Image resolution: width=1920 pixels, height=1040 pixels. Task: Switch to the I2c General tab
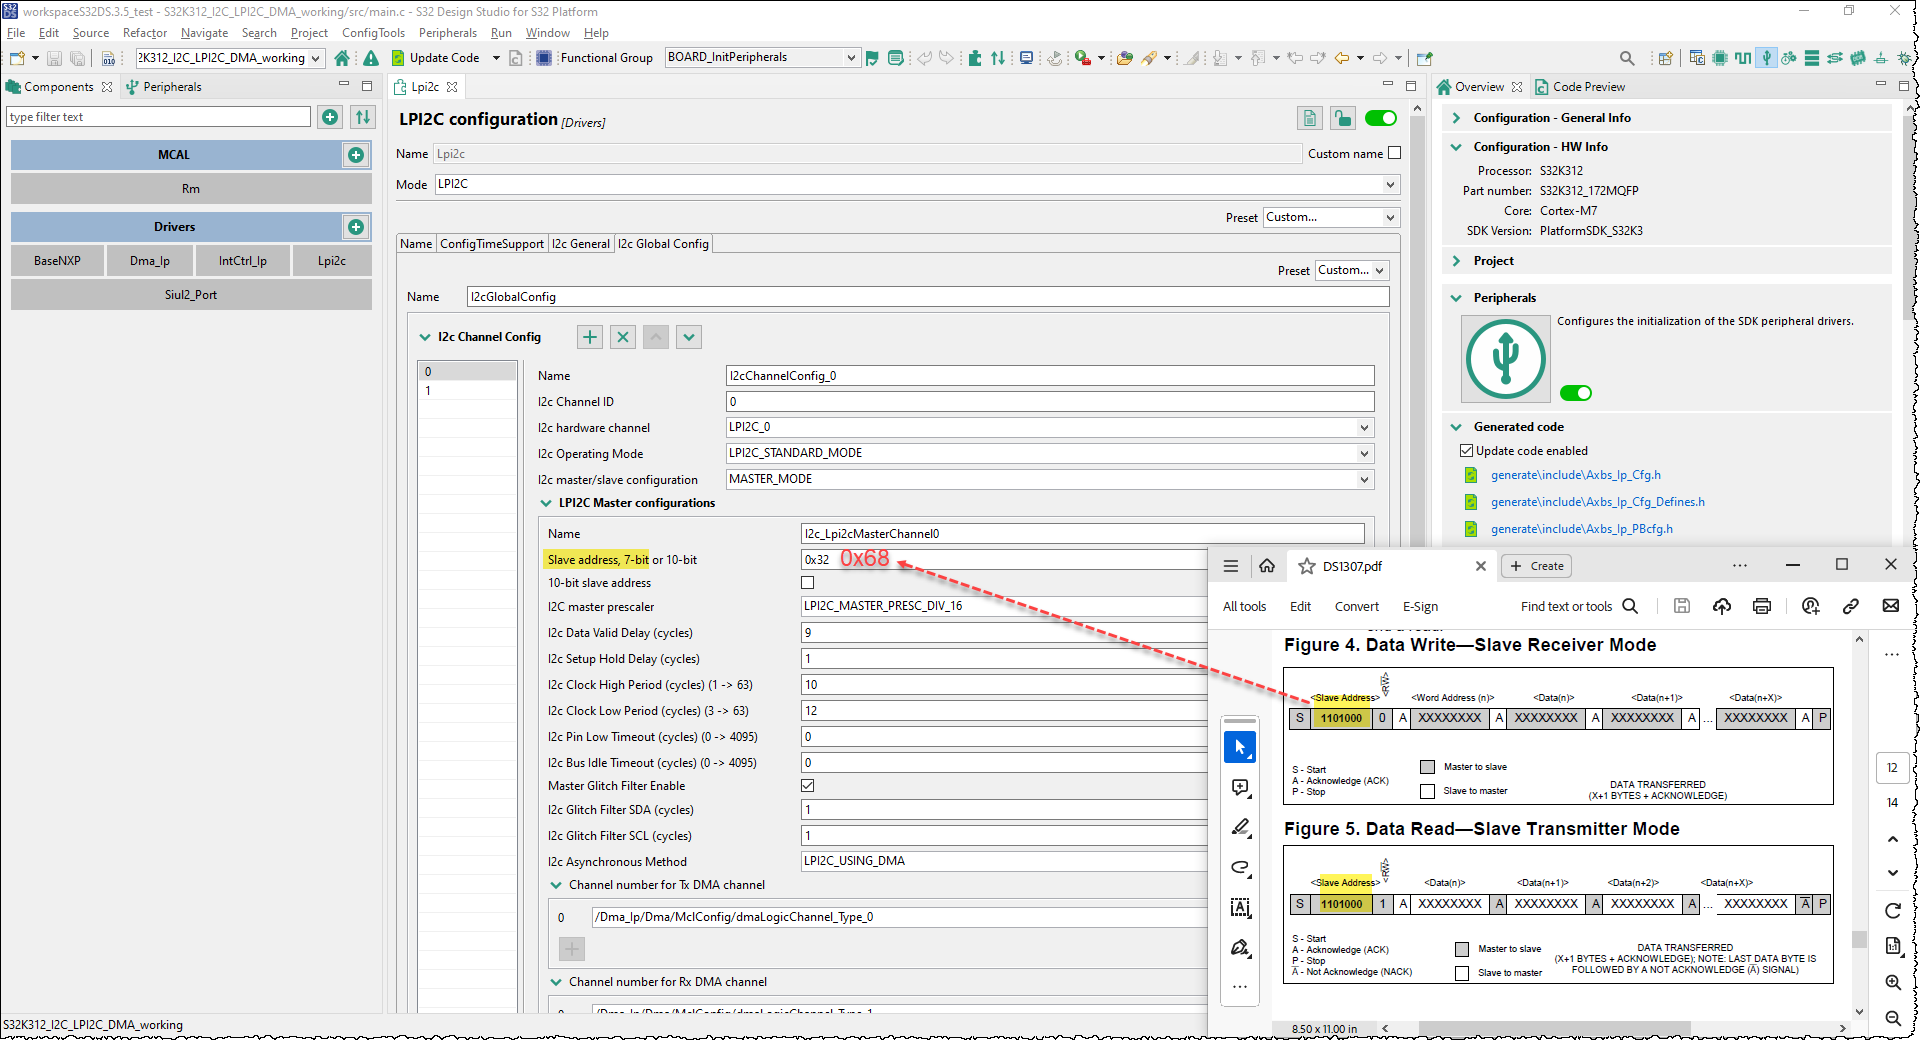coord(581,243)
